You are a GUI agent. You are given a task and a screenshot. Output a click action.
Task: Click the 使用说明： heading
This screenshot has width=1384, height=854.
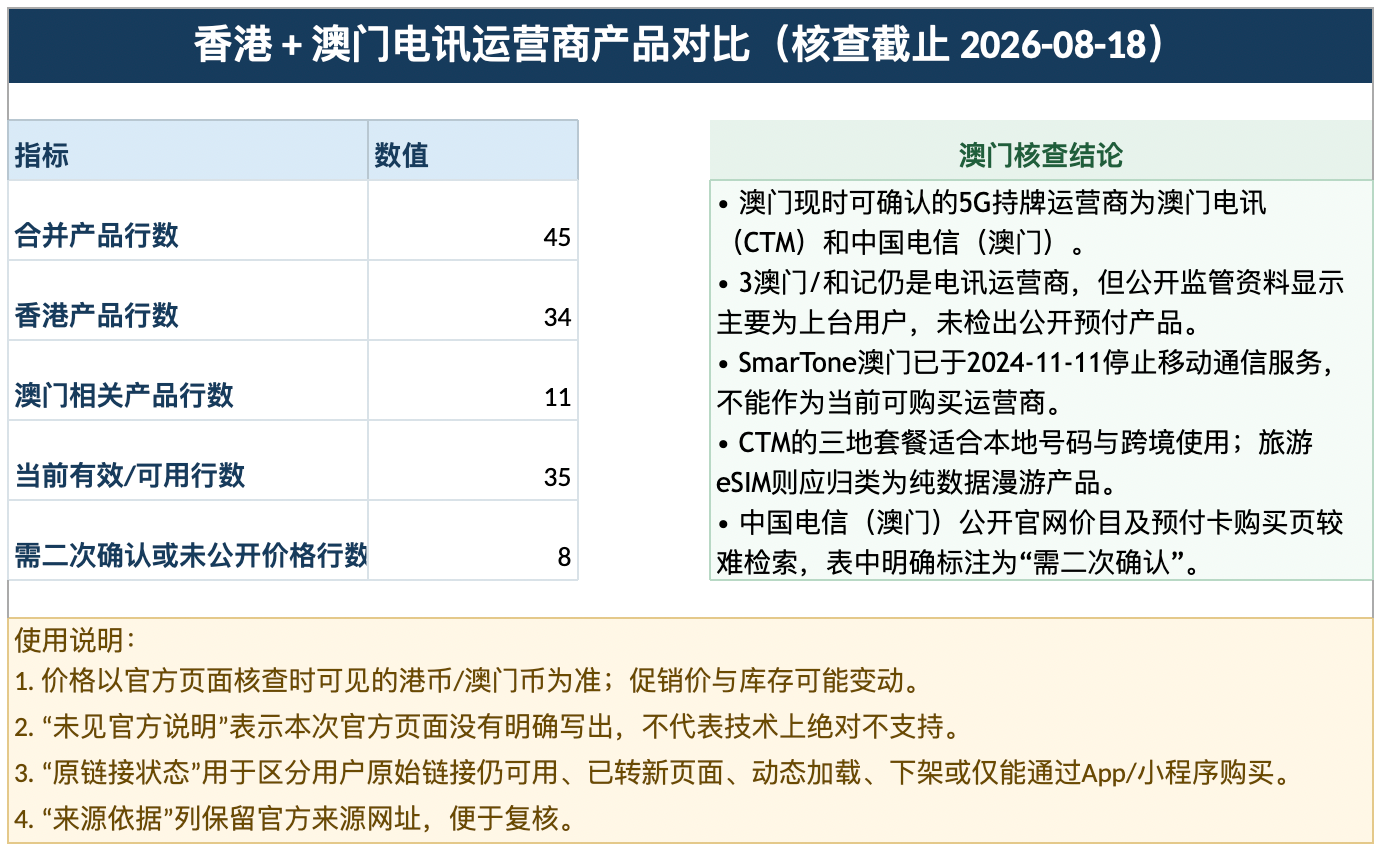click(75, 638)
